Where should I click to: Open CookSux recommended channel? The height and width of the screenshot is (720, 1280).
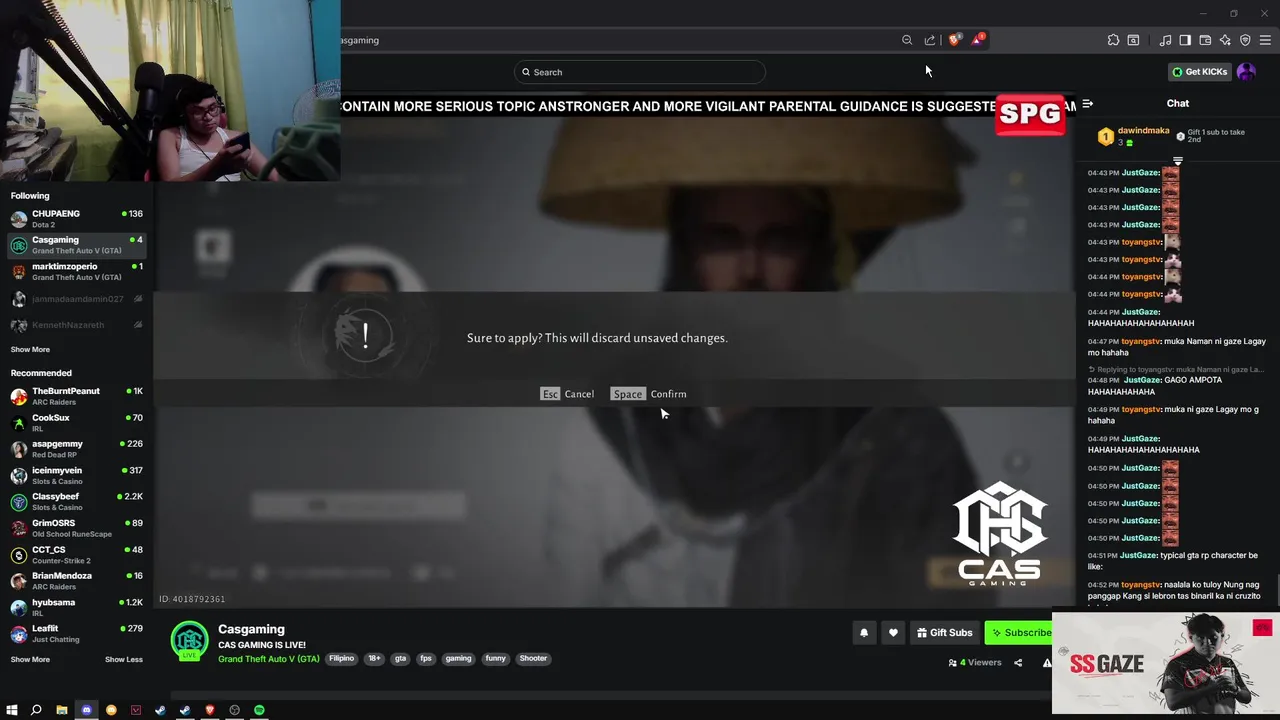click(x=77, y=422)
